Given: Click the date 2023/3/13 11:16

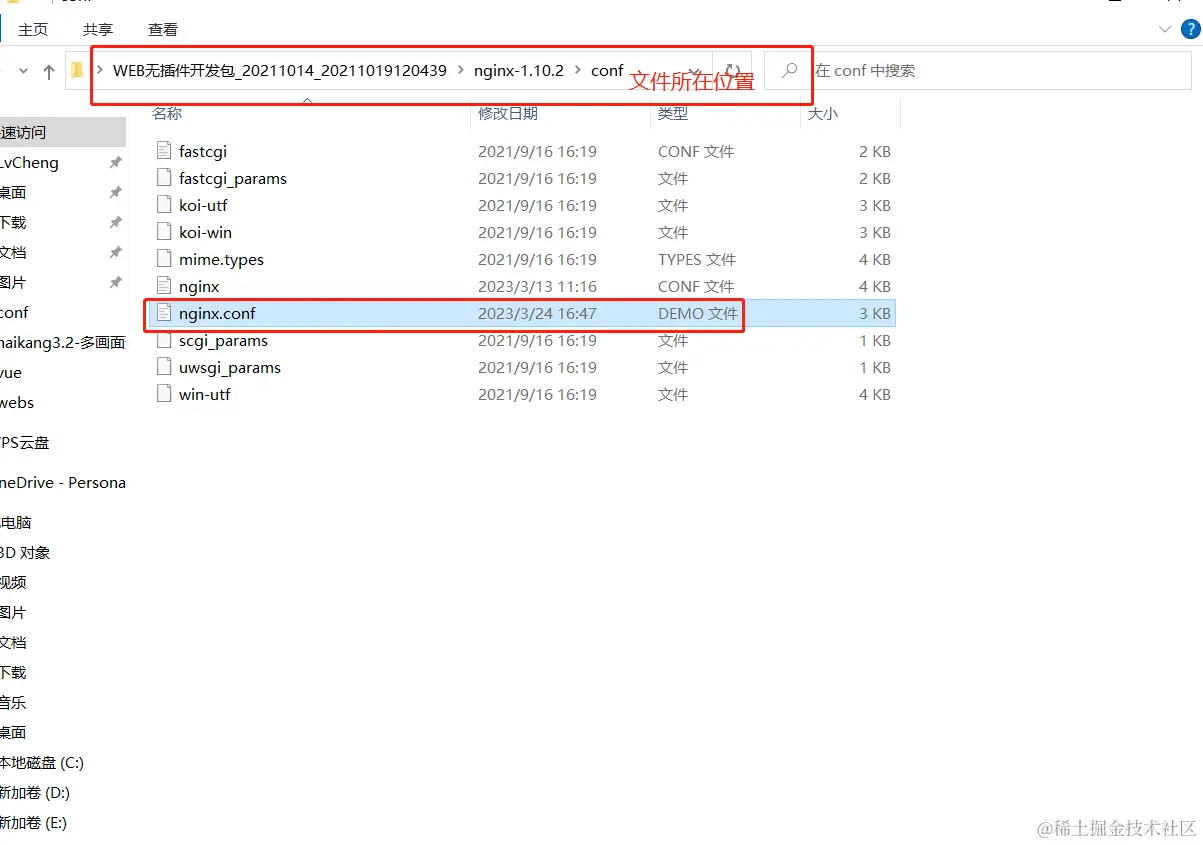Looking at the screenshot, I should [537, 286].
